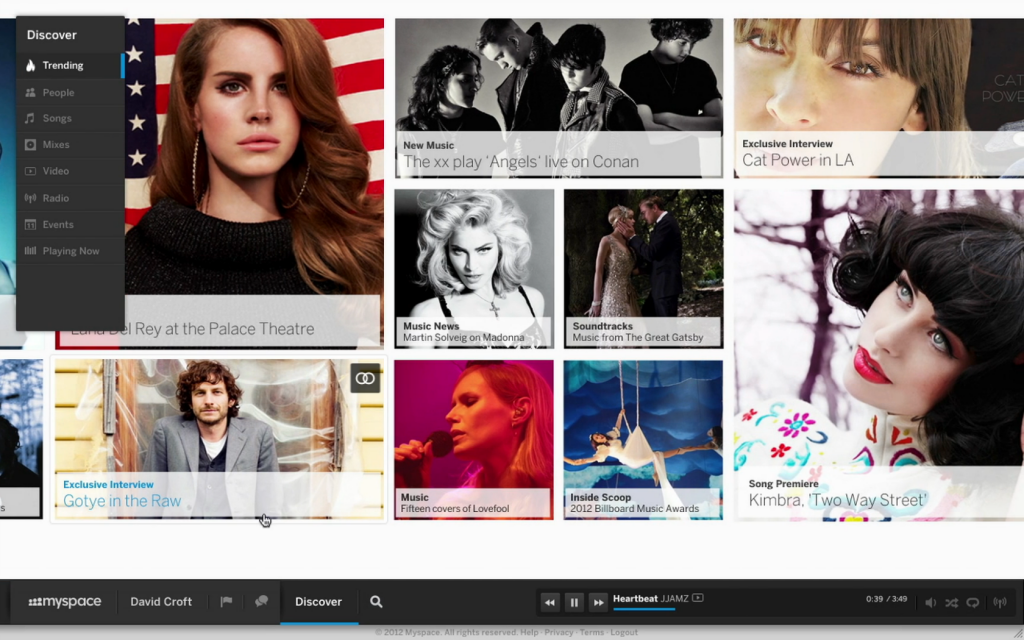Toggle repeat playback
The image size is (1024, 640).
point(973,602)
